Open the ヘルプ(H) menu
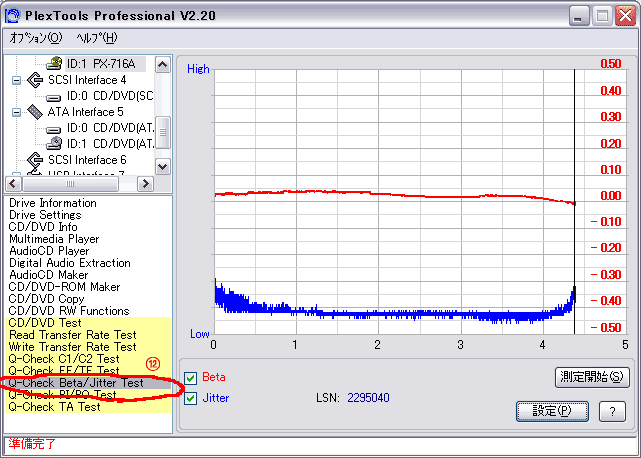Screen dimensions: 641x458 pos(97,38)
